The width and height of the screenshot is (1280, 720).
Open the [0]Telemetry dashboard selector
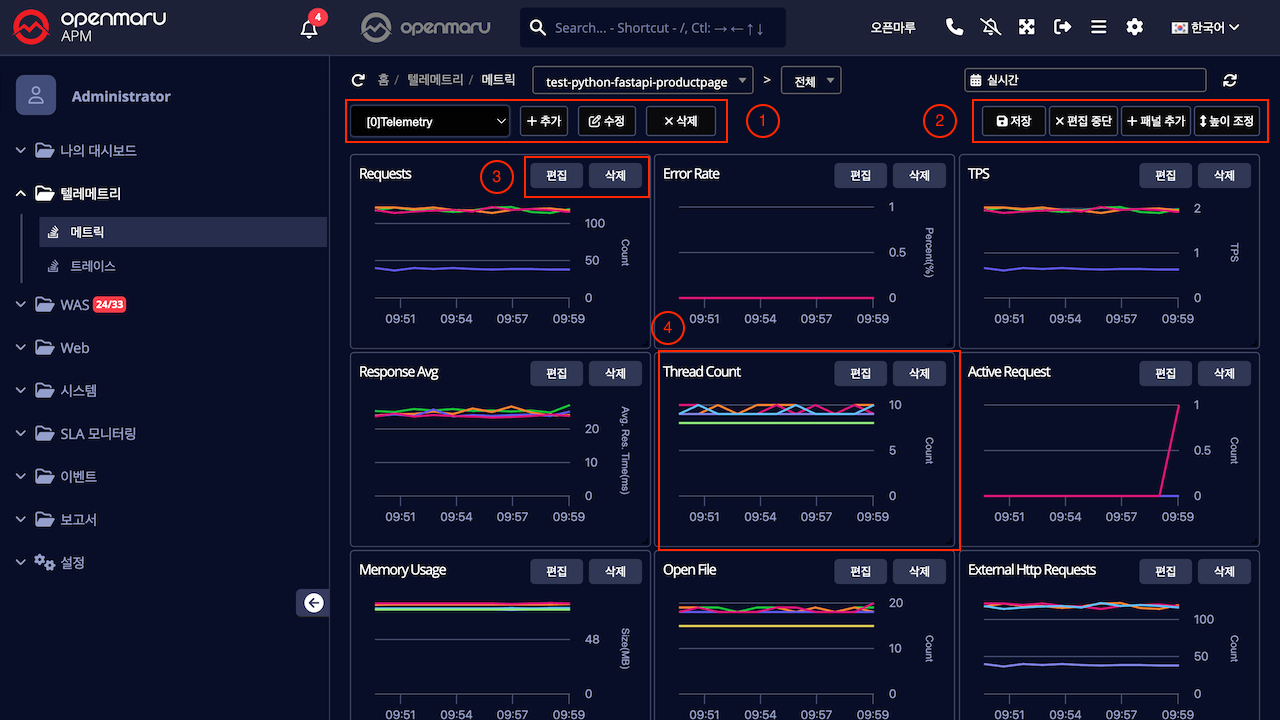click(430, 122)
